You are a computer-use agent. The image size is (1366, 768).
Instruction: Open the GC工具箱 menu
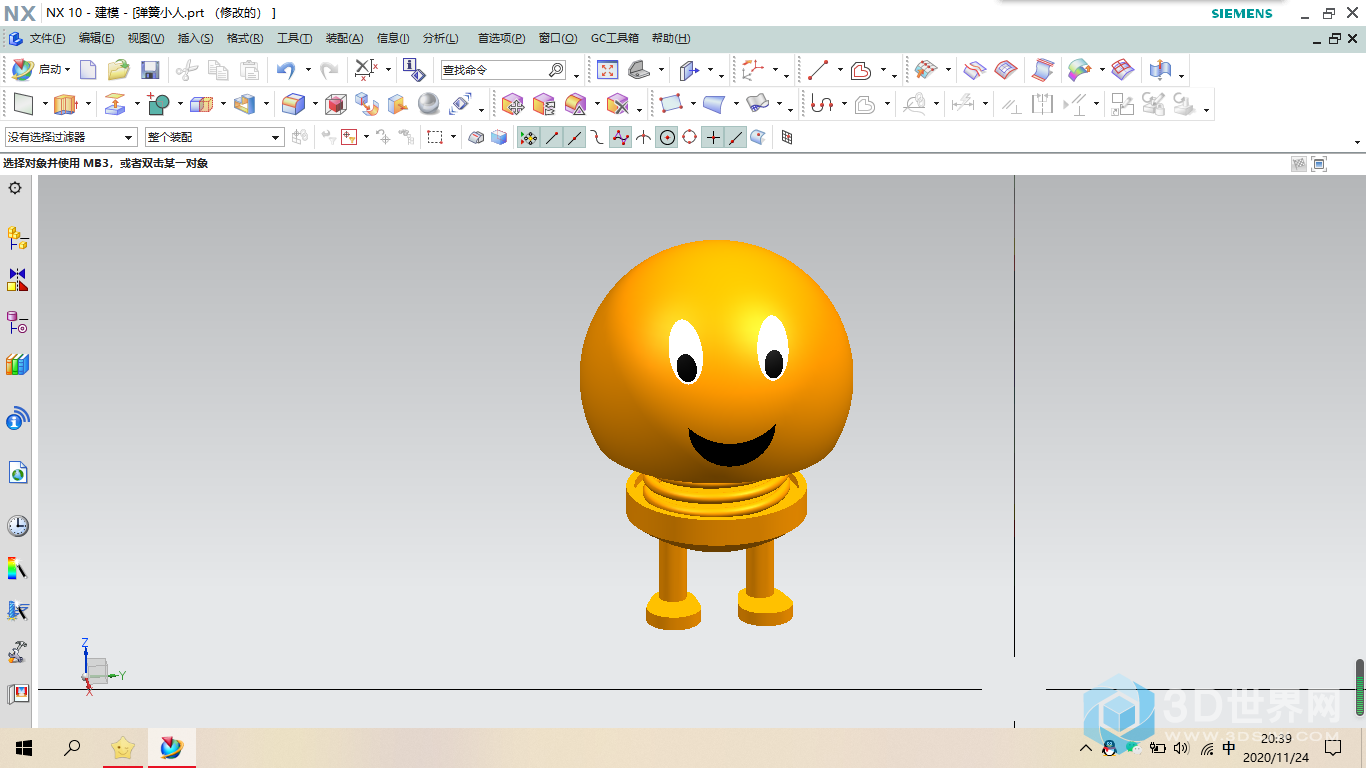[x=614, y=38]
